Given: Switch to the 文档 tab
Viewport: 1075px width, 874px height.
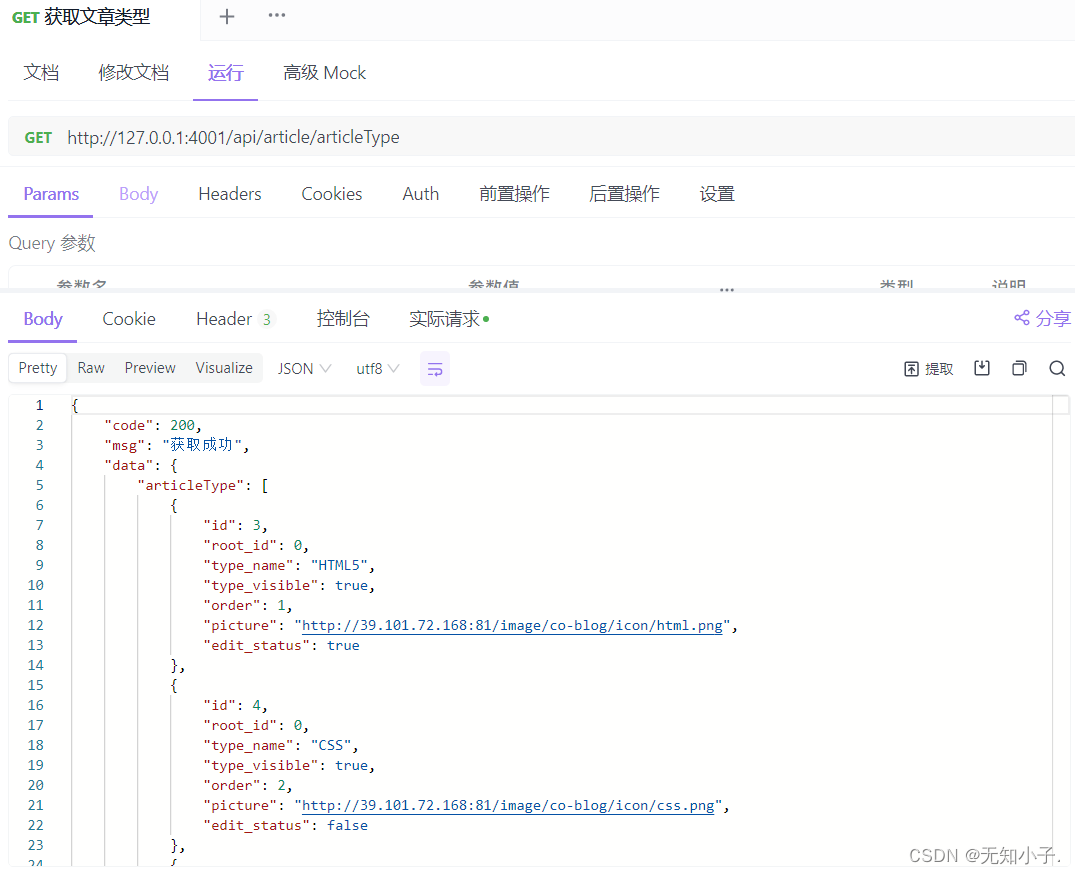Looking at the screenshot, I should (41, 73).
